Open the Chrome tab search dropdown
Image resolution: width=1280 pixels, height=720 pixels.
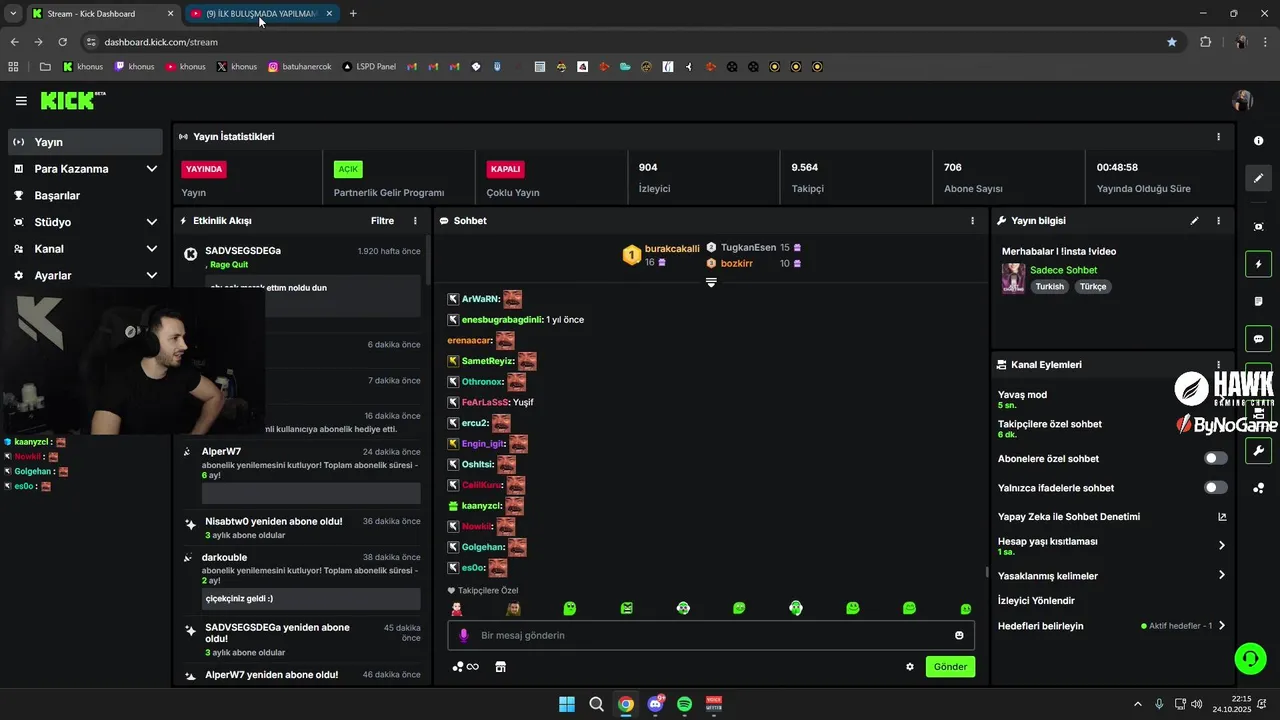pyautogui.click(x=12, y=13)
